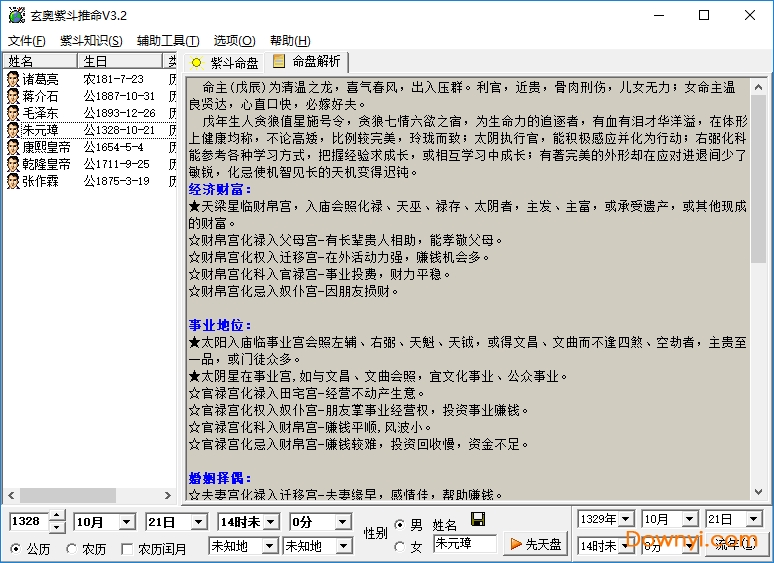Click the sun icon on 紫斗命盘 tab

[x=197, y=62]
